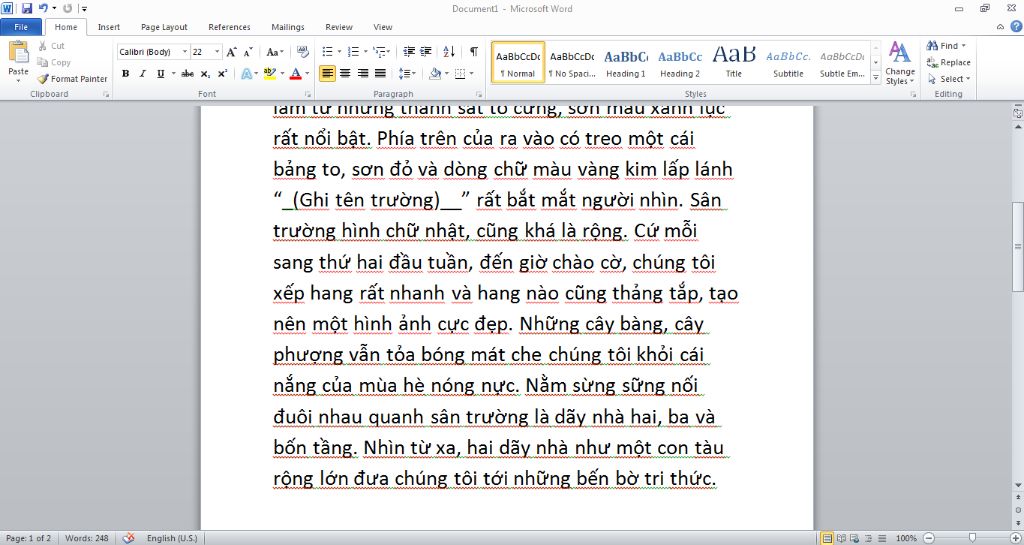Save the document with the floppy icon

pyautogui.click(x=27, y=8)
